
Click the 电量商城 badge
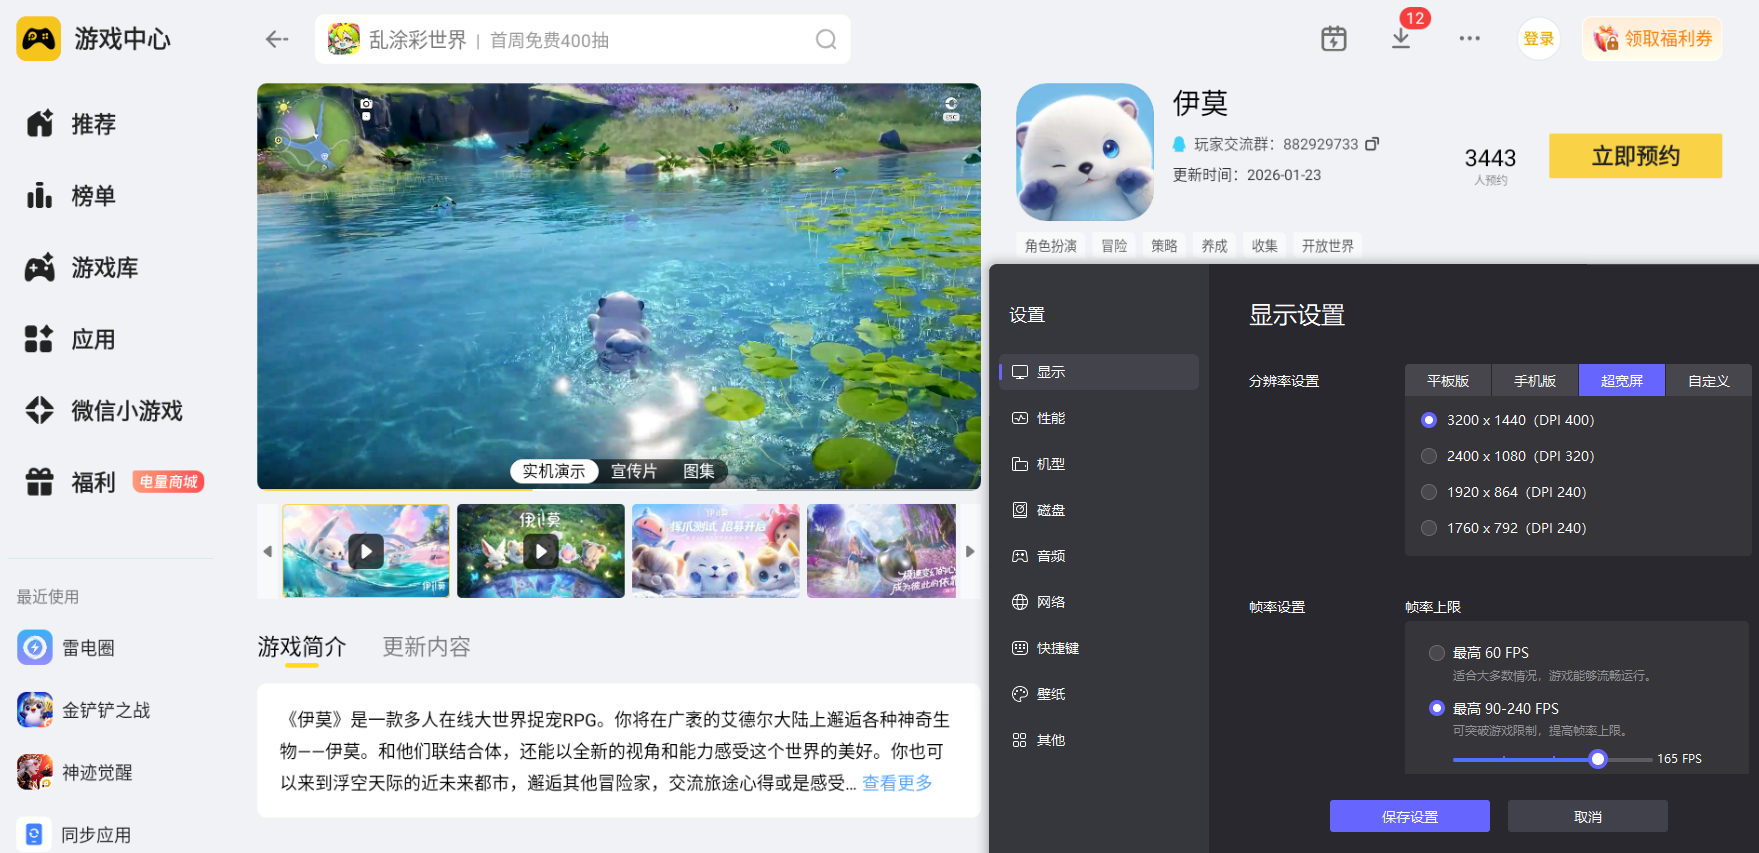pyautogui.click(x=168, y=482)
